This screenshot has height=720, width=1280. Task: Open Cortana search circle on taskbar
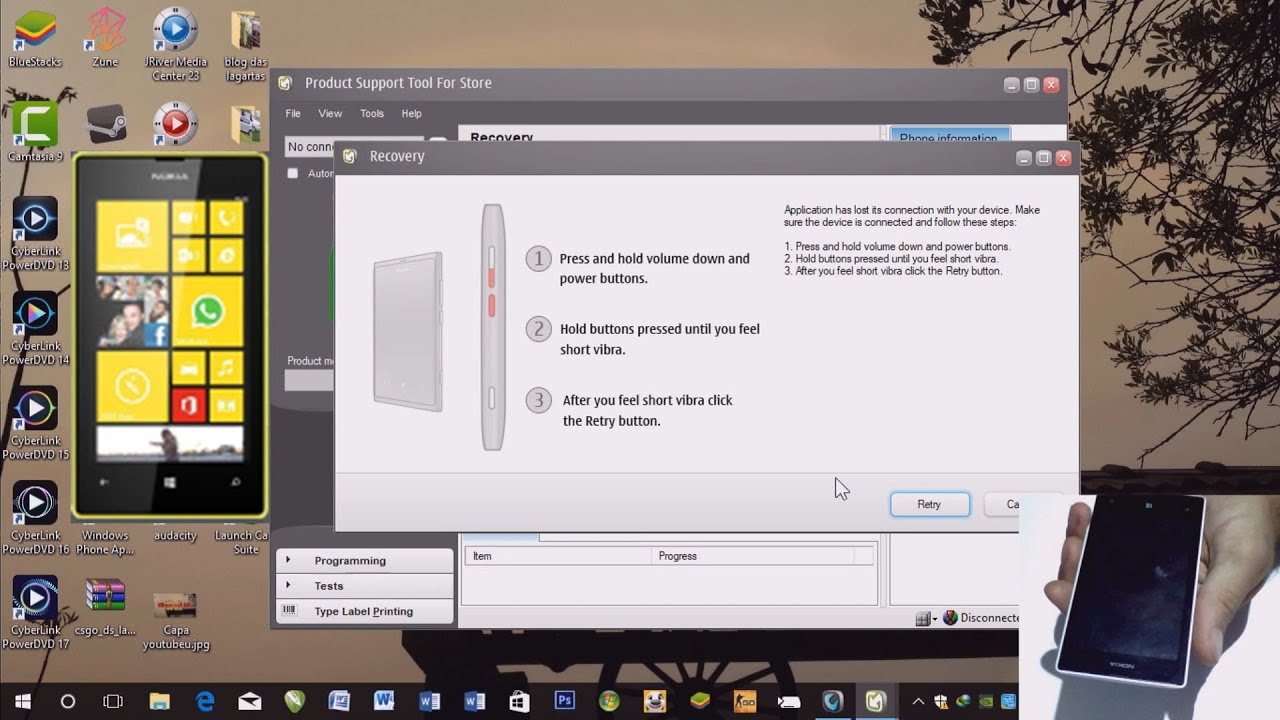(68, 701)
